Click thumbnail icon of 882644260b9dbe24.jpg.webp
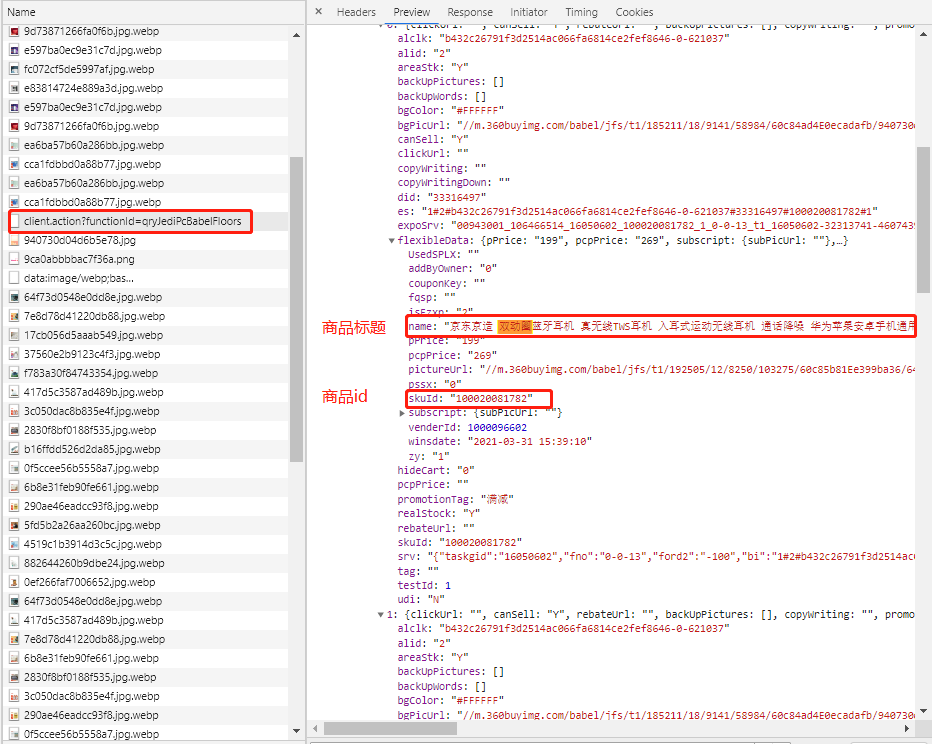The height and width of the screenshot is (744, 932). (14, 564)
